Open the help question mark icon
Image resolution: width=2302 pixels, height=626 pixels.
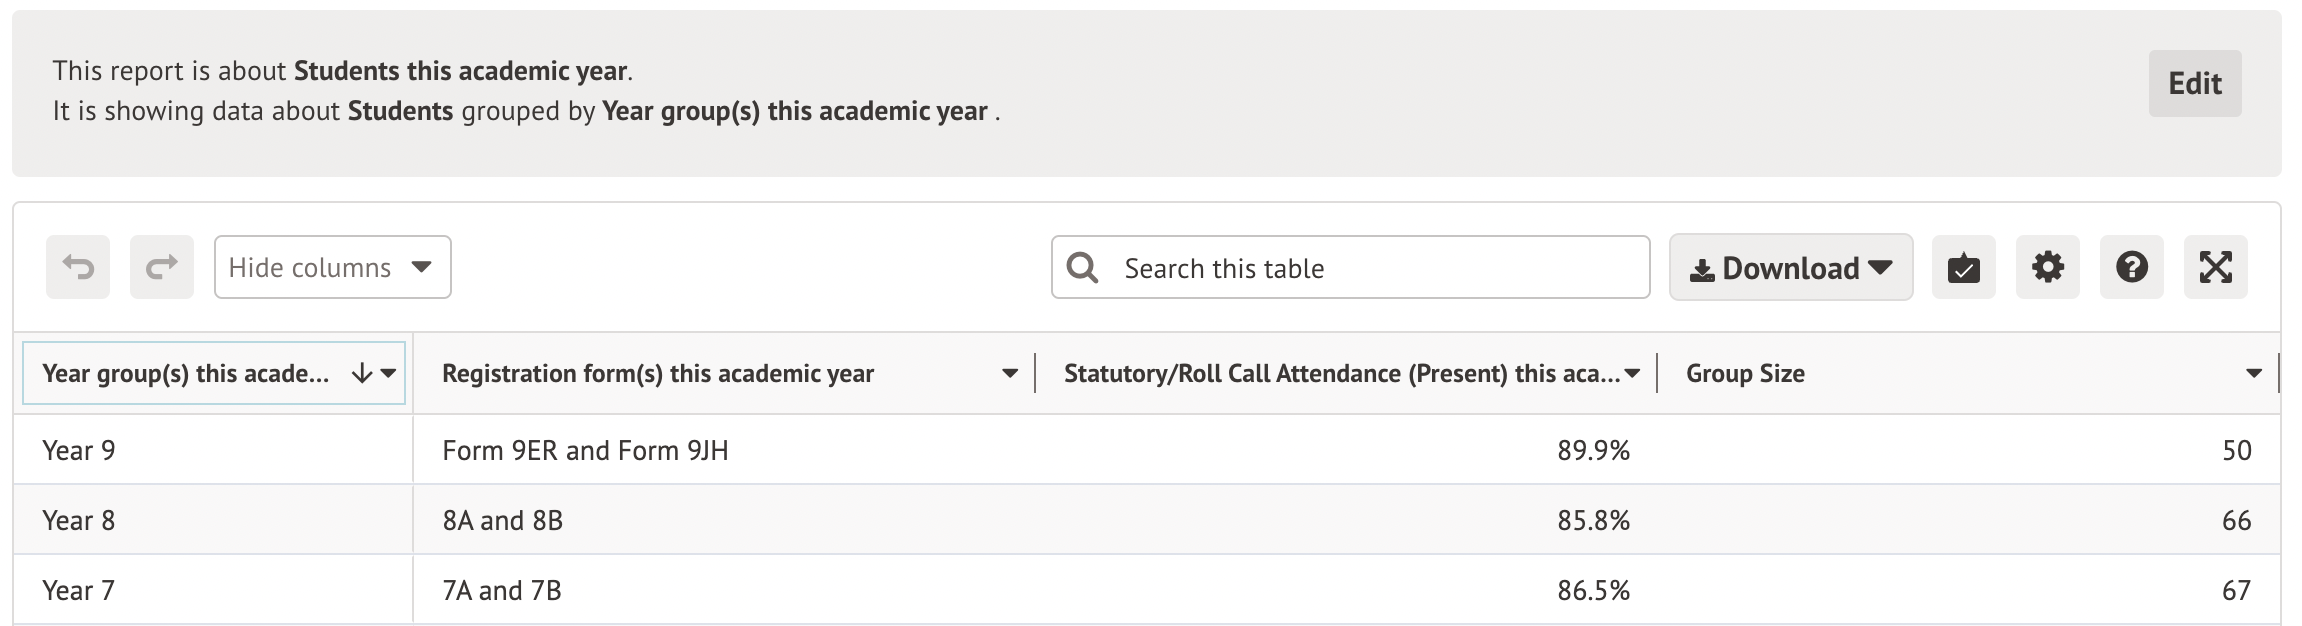(2131, 268)
